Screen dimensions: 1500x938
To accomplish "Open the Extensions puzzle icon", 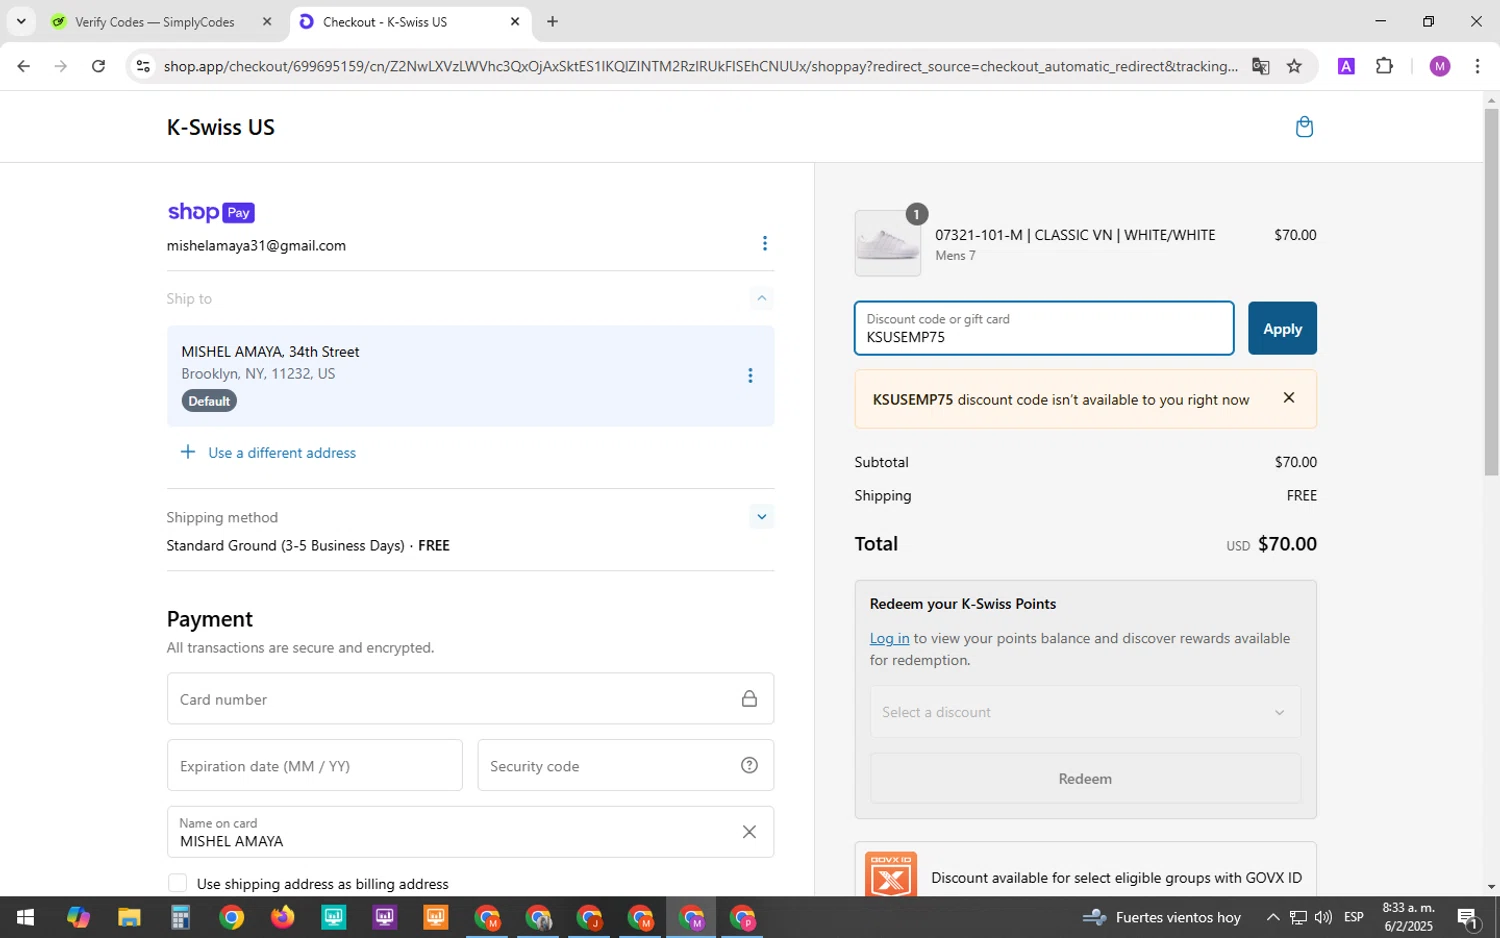I will click(1384, 66).
